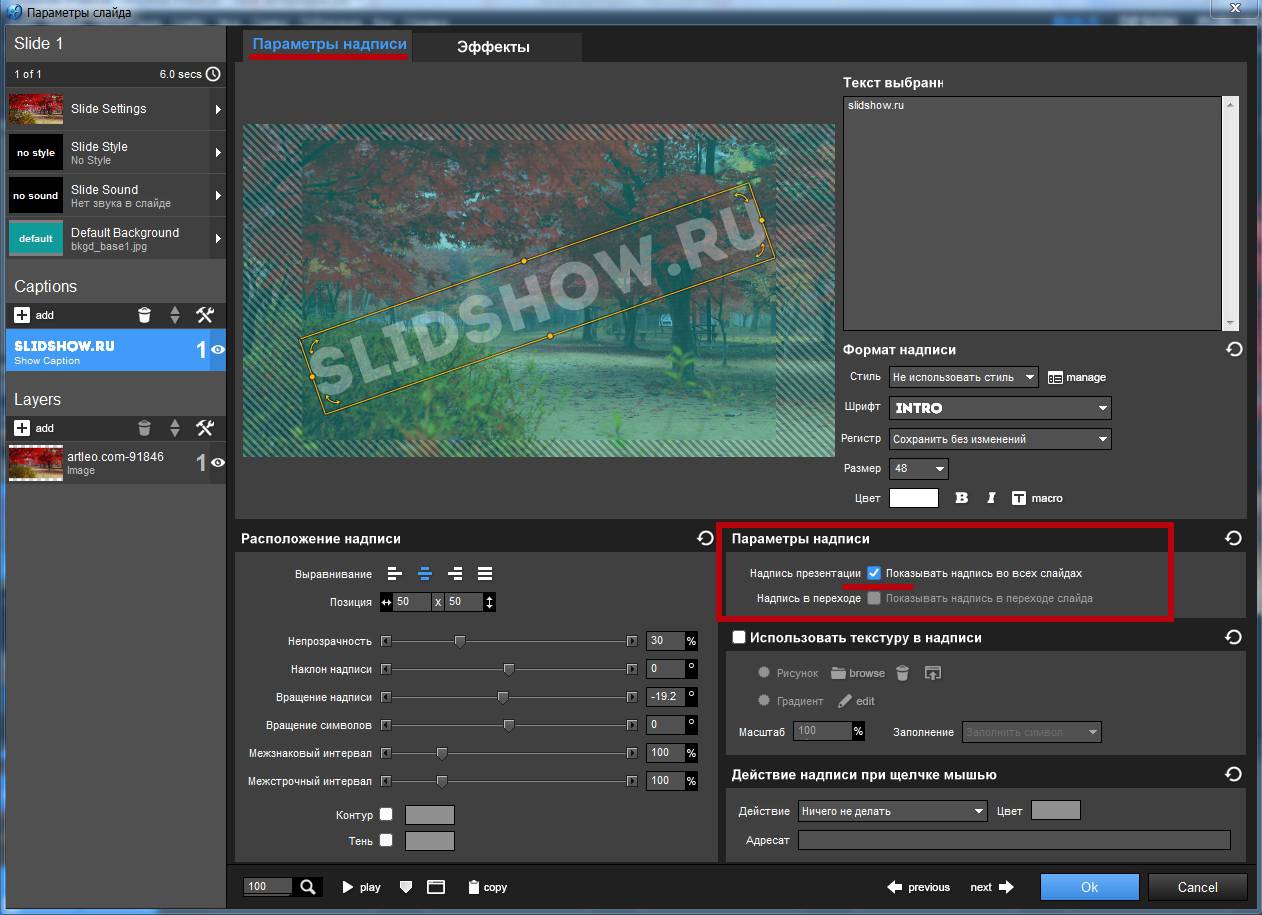Add a new caption in Captions panel
This screenshot has height=915, width=1262.
pos(34,315)
